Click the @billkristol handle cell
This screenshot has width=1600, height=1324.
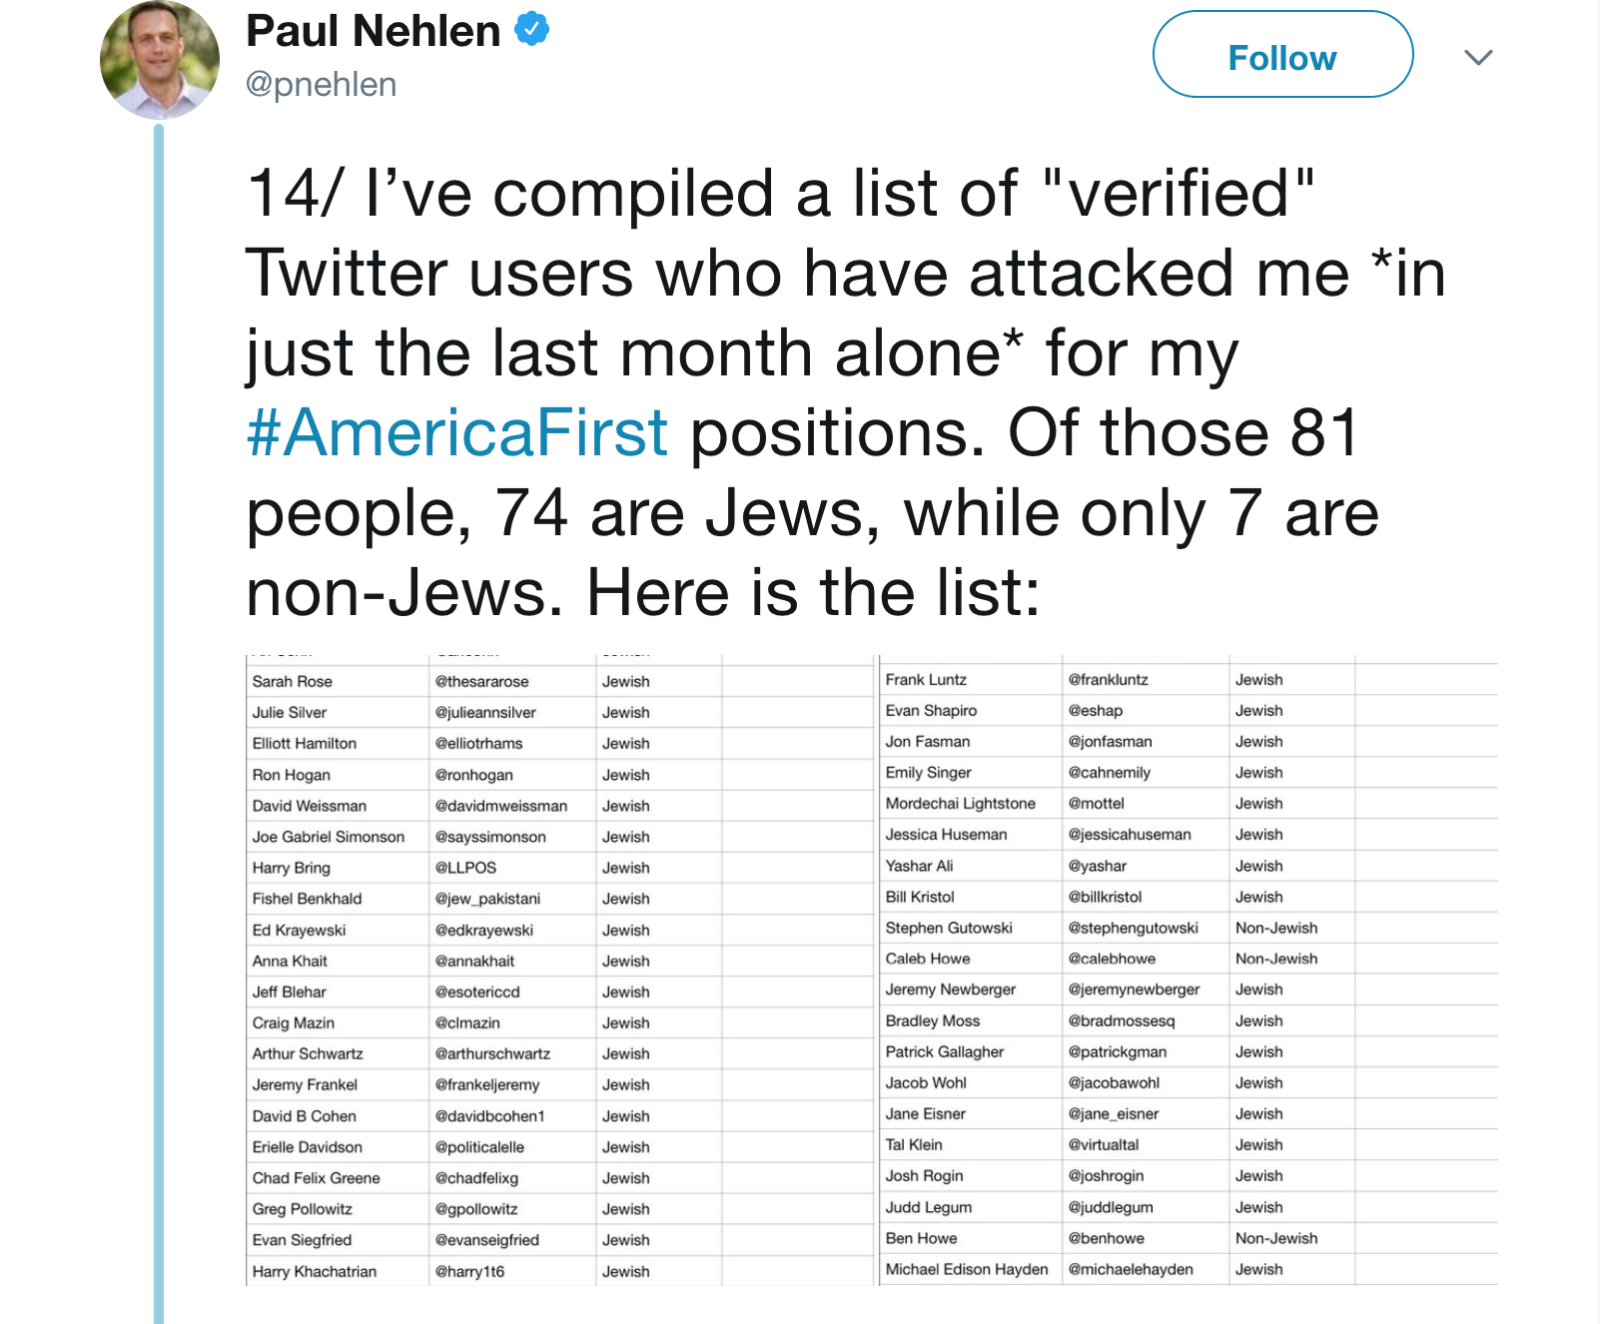click(x=1104, y=897)
